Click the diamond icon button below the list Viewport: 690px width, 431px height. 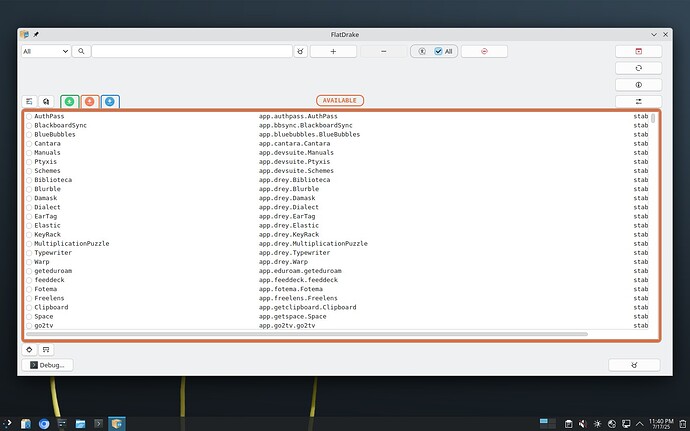(x=29, y=350)
